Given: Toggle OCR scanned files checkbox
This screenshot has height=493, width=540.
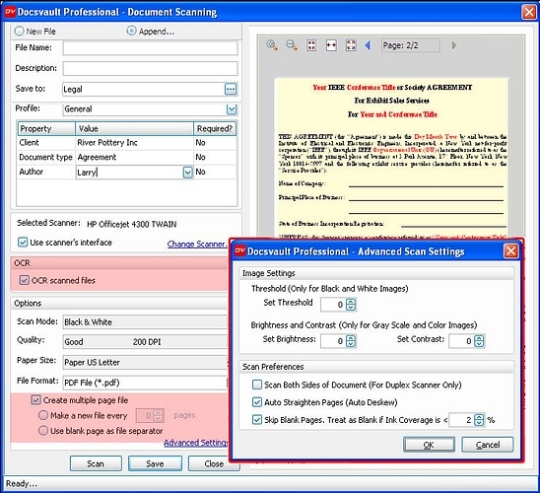Looking at the screenshot, I should tap(24, 280).
